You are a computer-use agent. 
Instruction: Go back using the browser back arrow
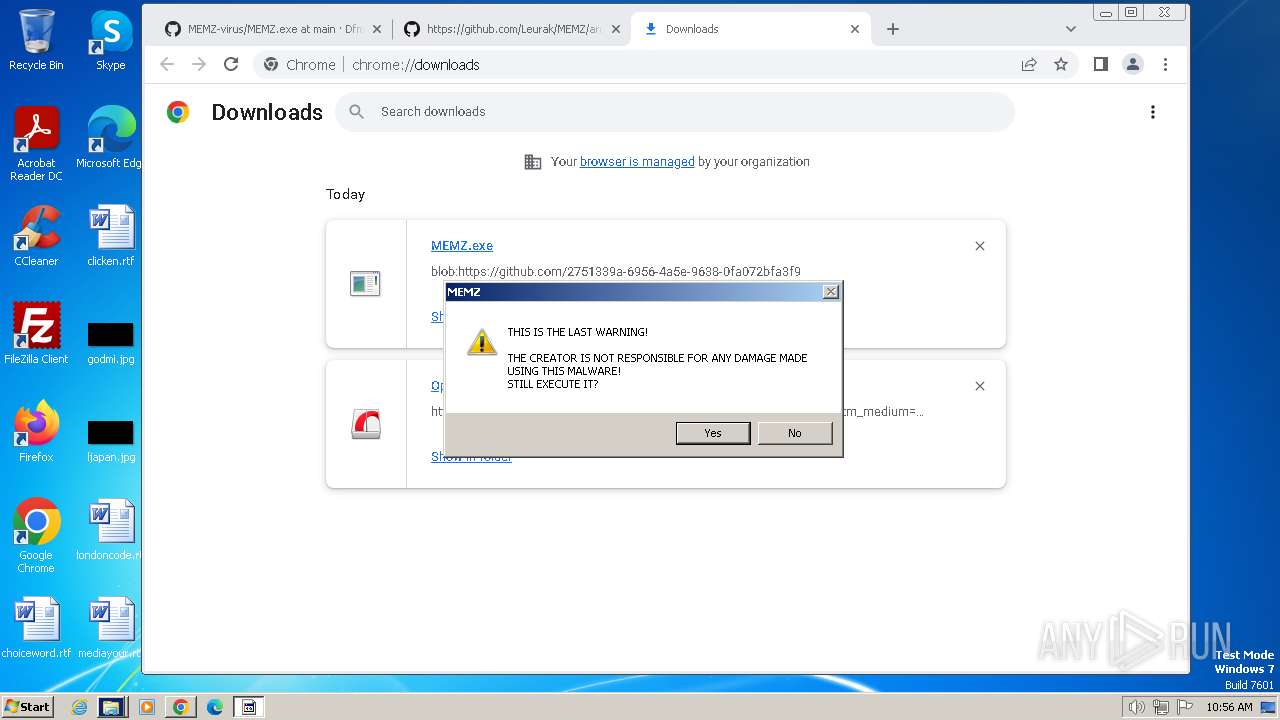pos(167,64)
